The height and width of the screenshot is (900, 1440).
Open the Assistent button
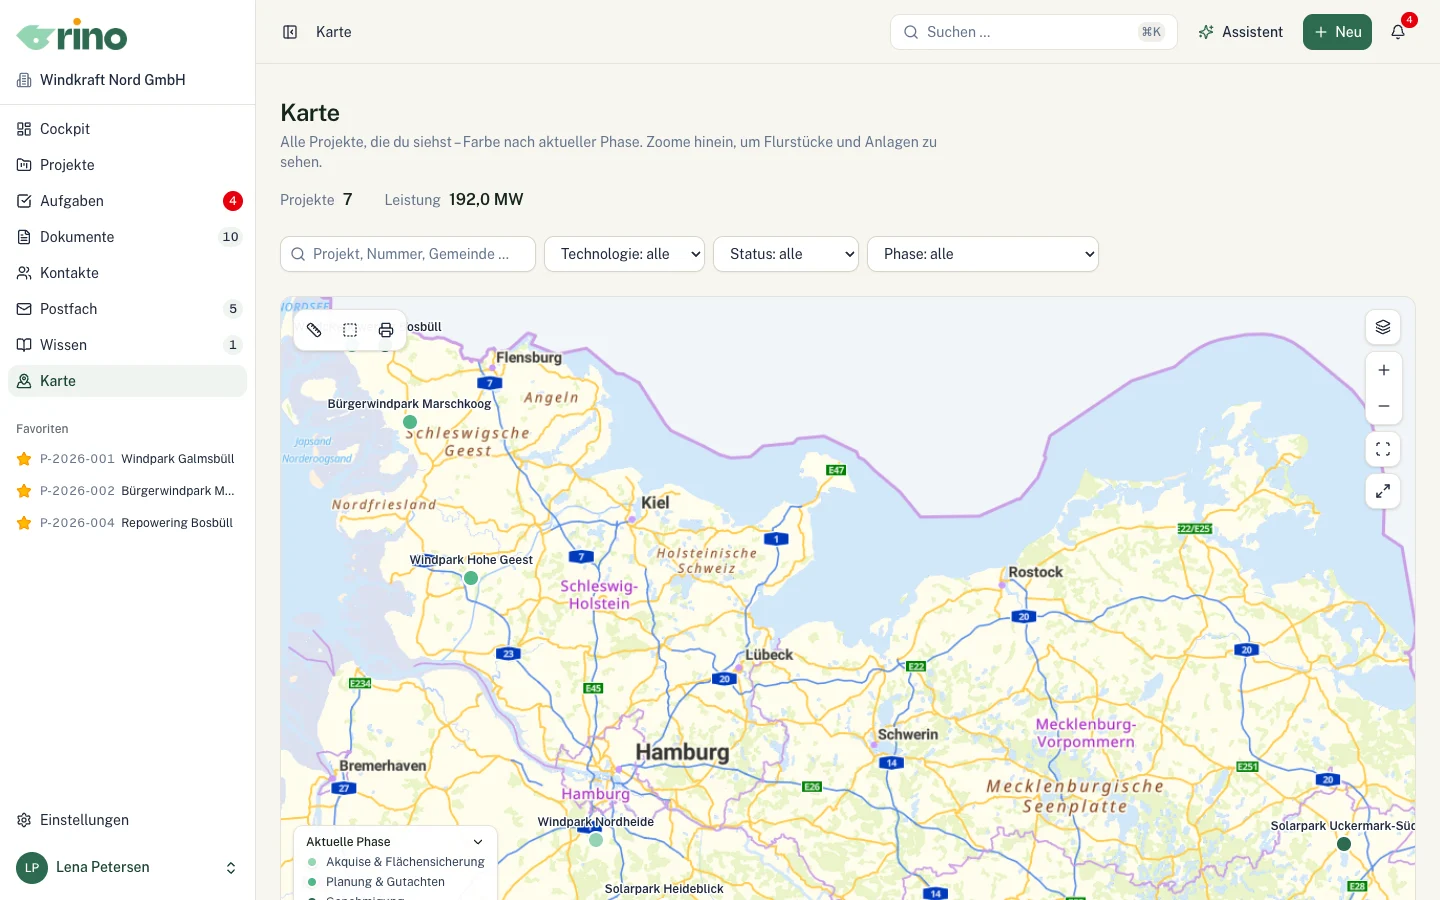(x=1240, y=32)
